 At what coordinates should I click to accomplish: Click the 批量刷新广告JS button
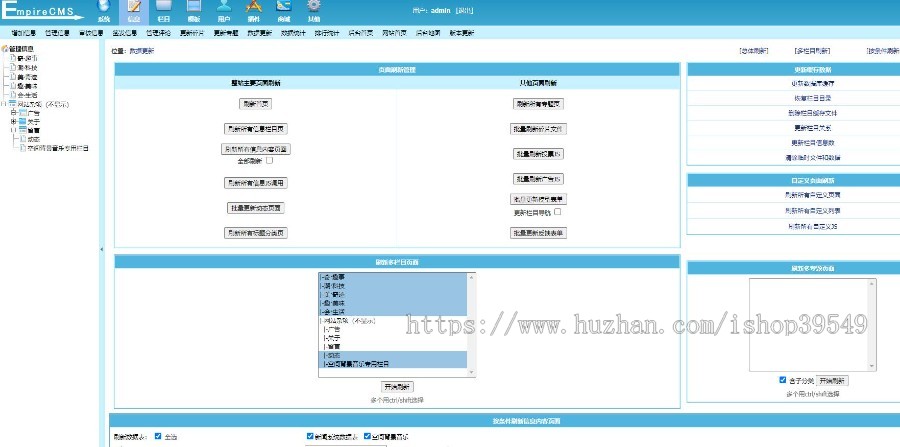(538, 179)
